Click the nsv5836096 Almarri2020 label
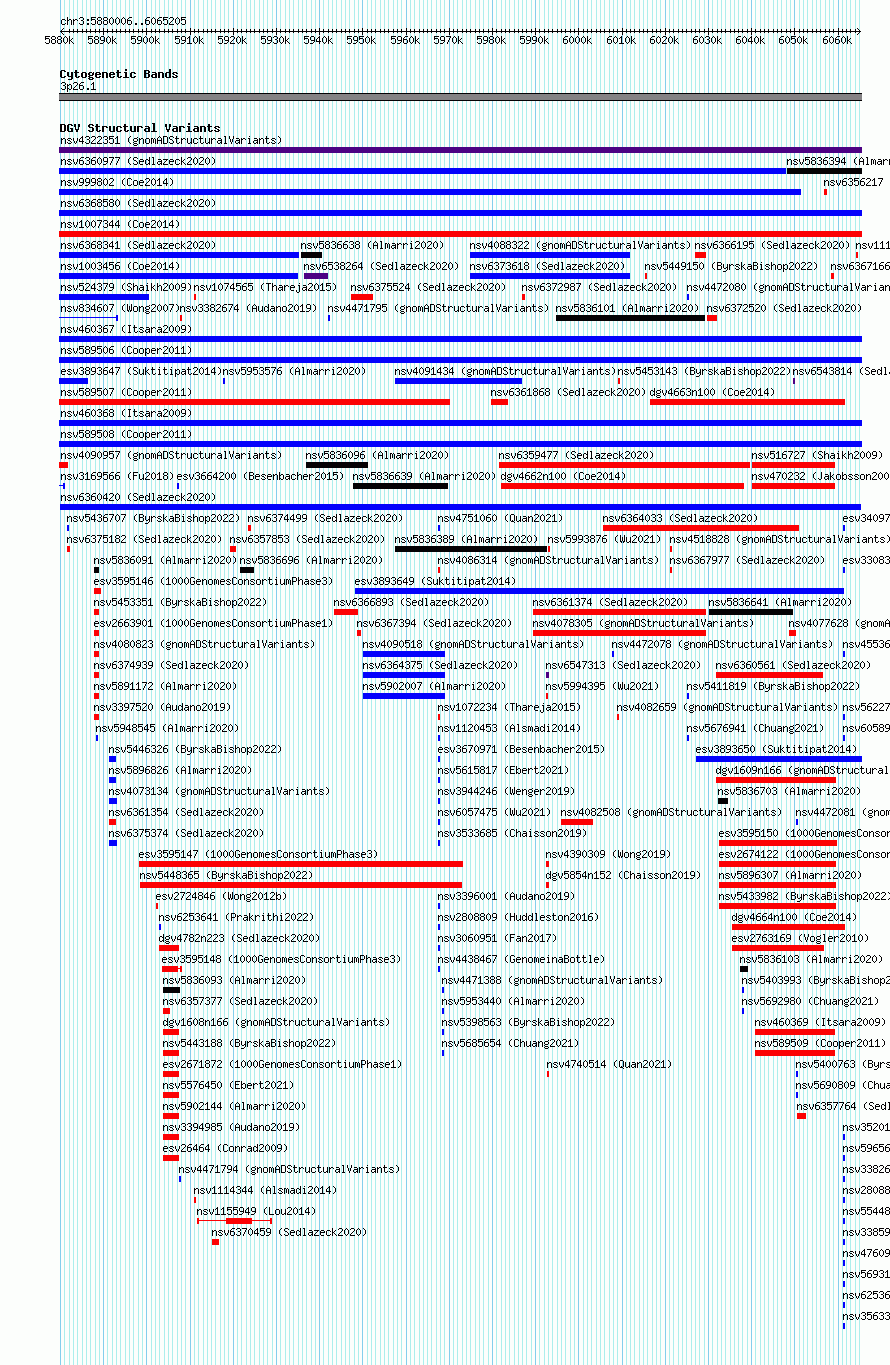 tap(377, 456)
